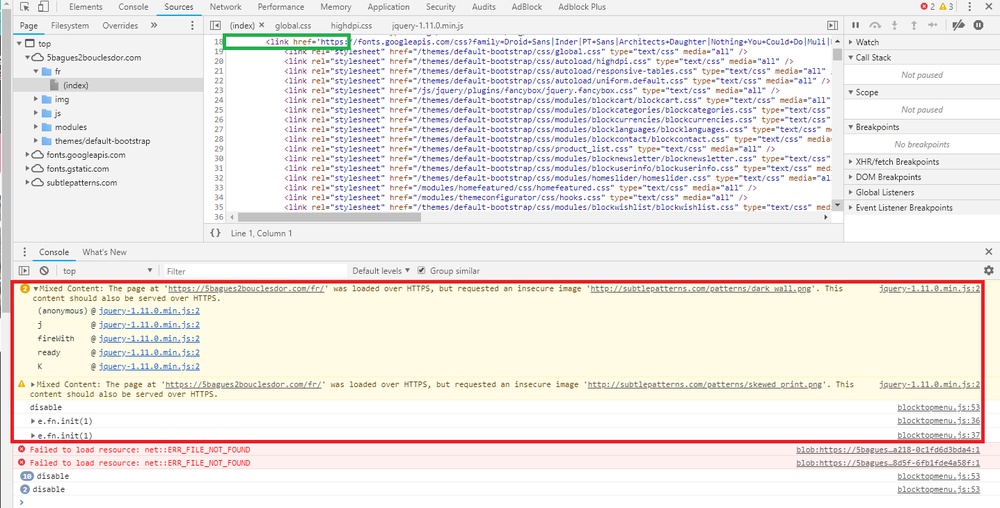The width and height of the screenshot is (1000, 508).
Task: Open the Performance tab
Action: [281, 7]
